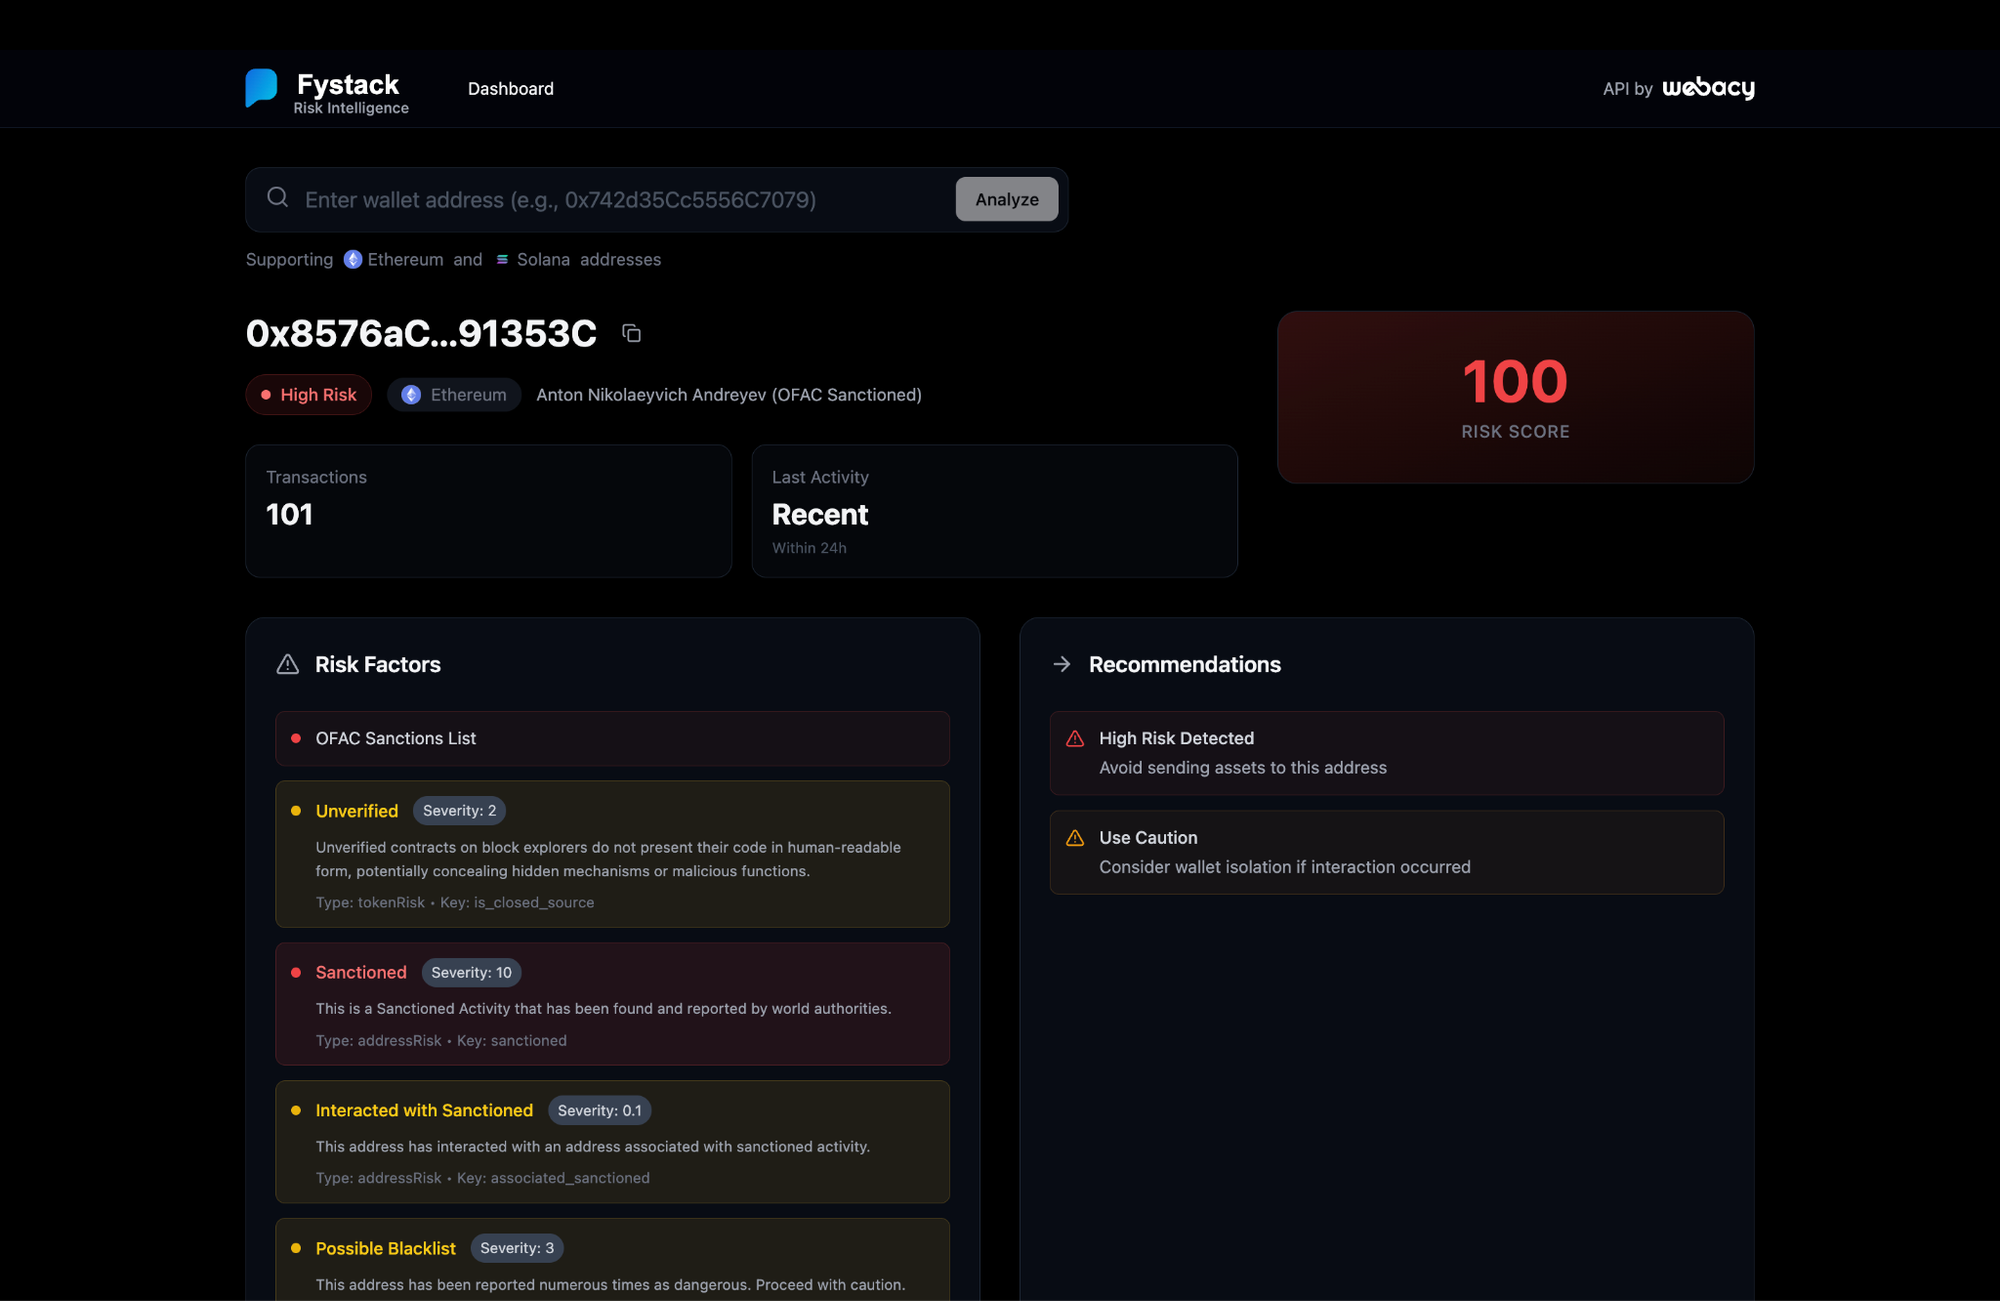The width and height of the screenshot is (2000, 1301).
Task: Click the Last Activity Recent card
Action: [995, 511]
